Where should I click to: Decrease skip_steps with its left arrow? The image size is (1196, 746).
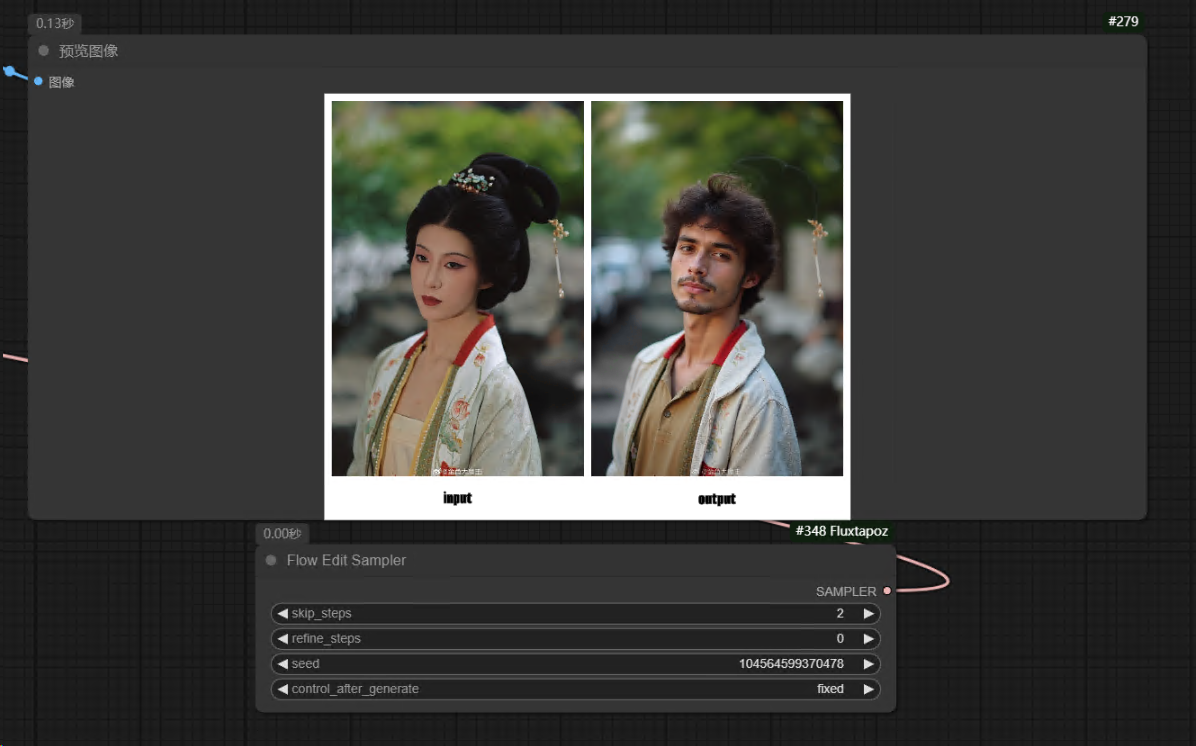pos(283,614)
